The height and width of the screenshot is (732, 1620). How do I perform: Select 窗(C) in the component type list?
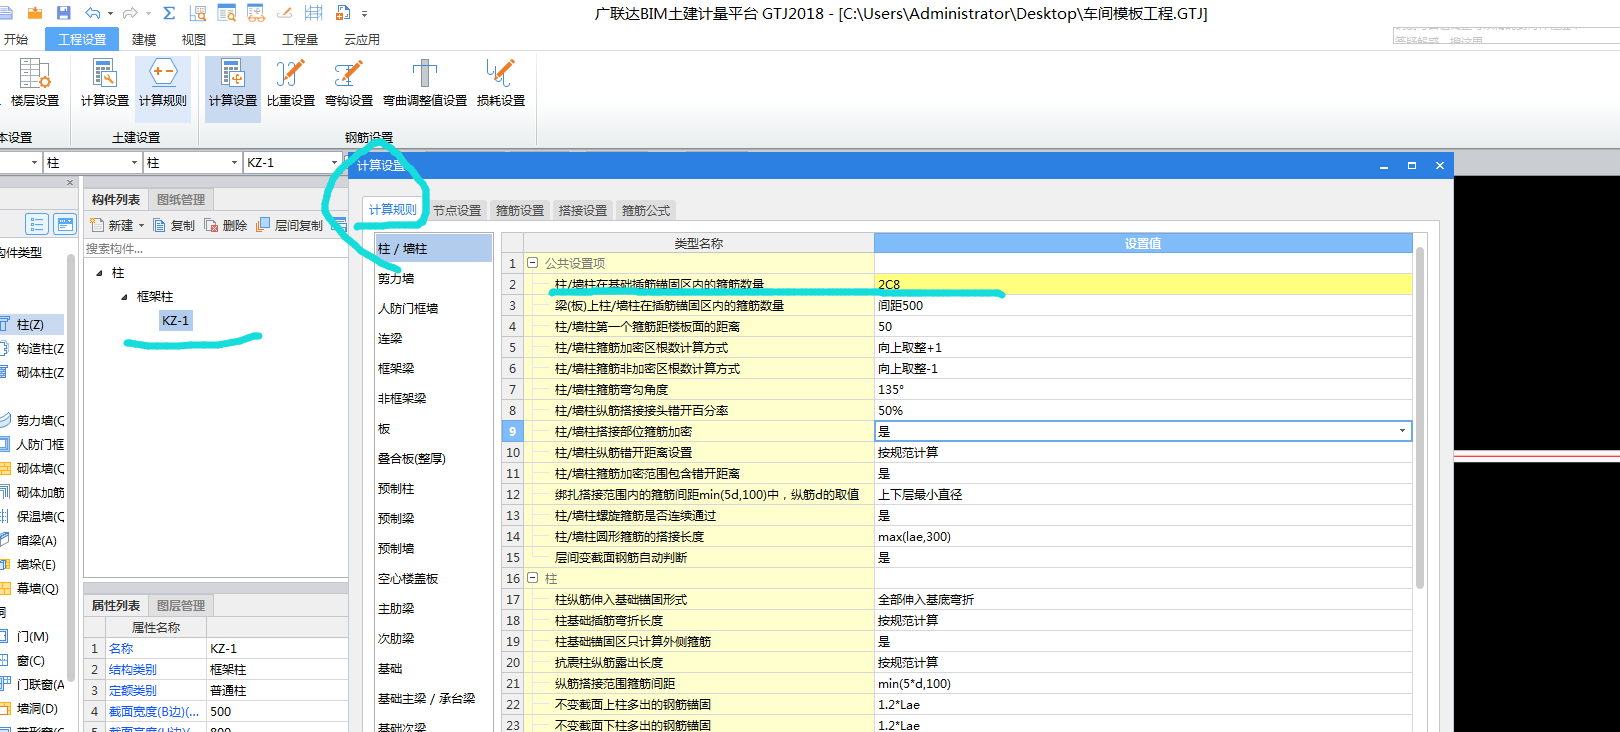(30, 660)
